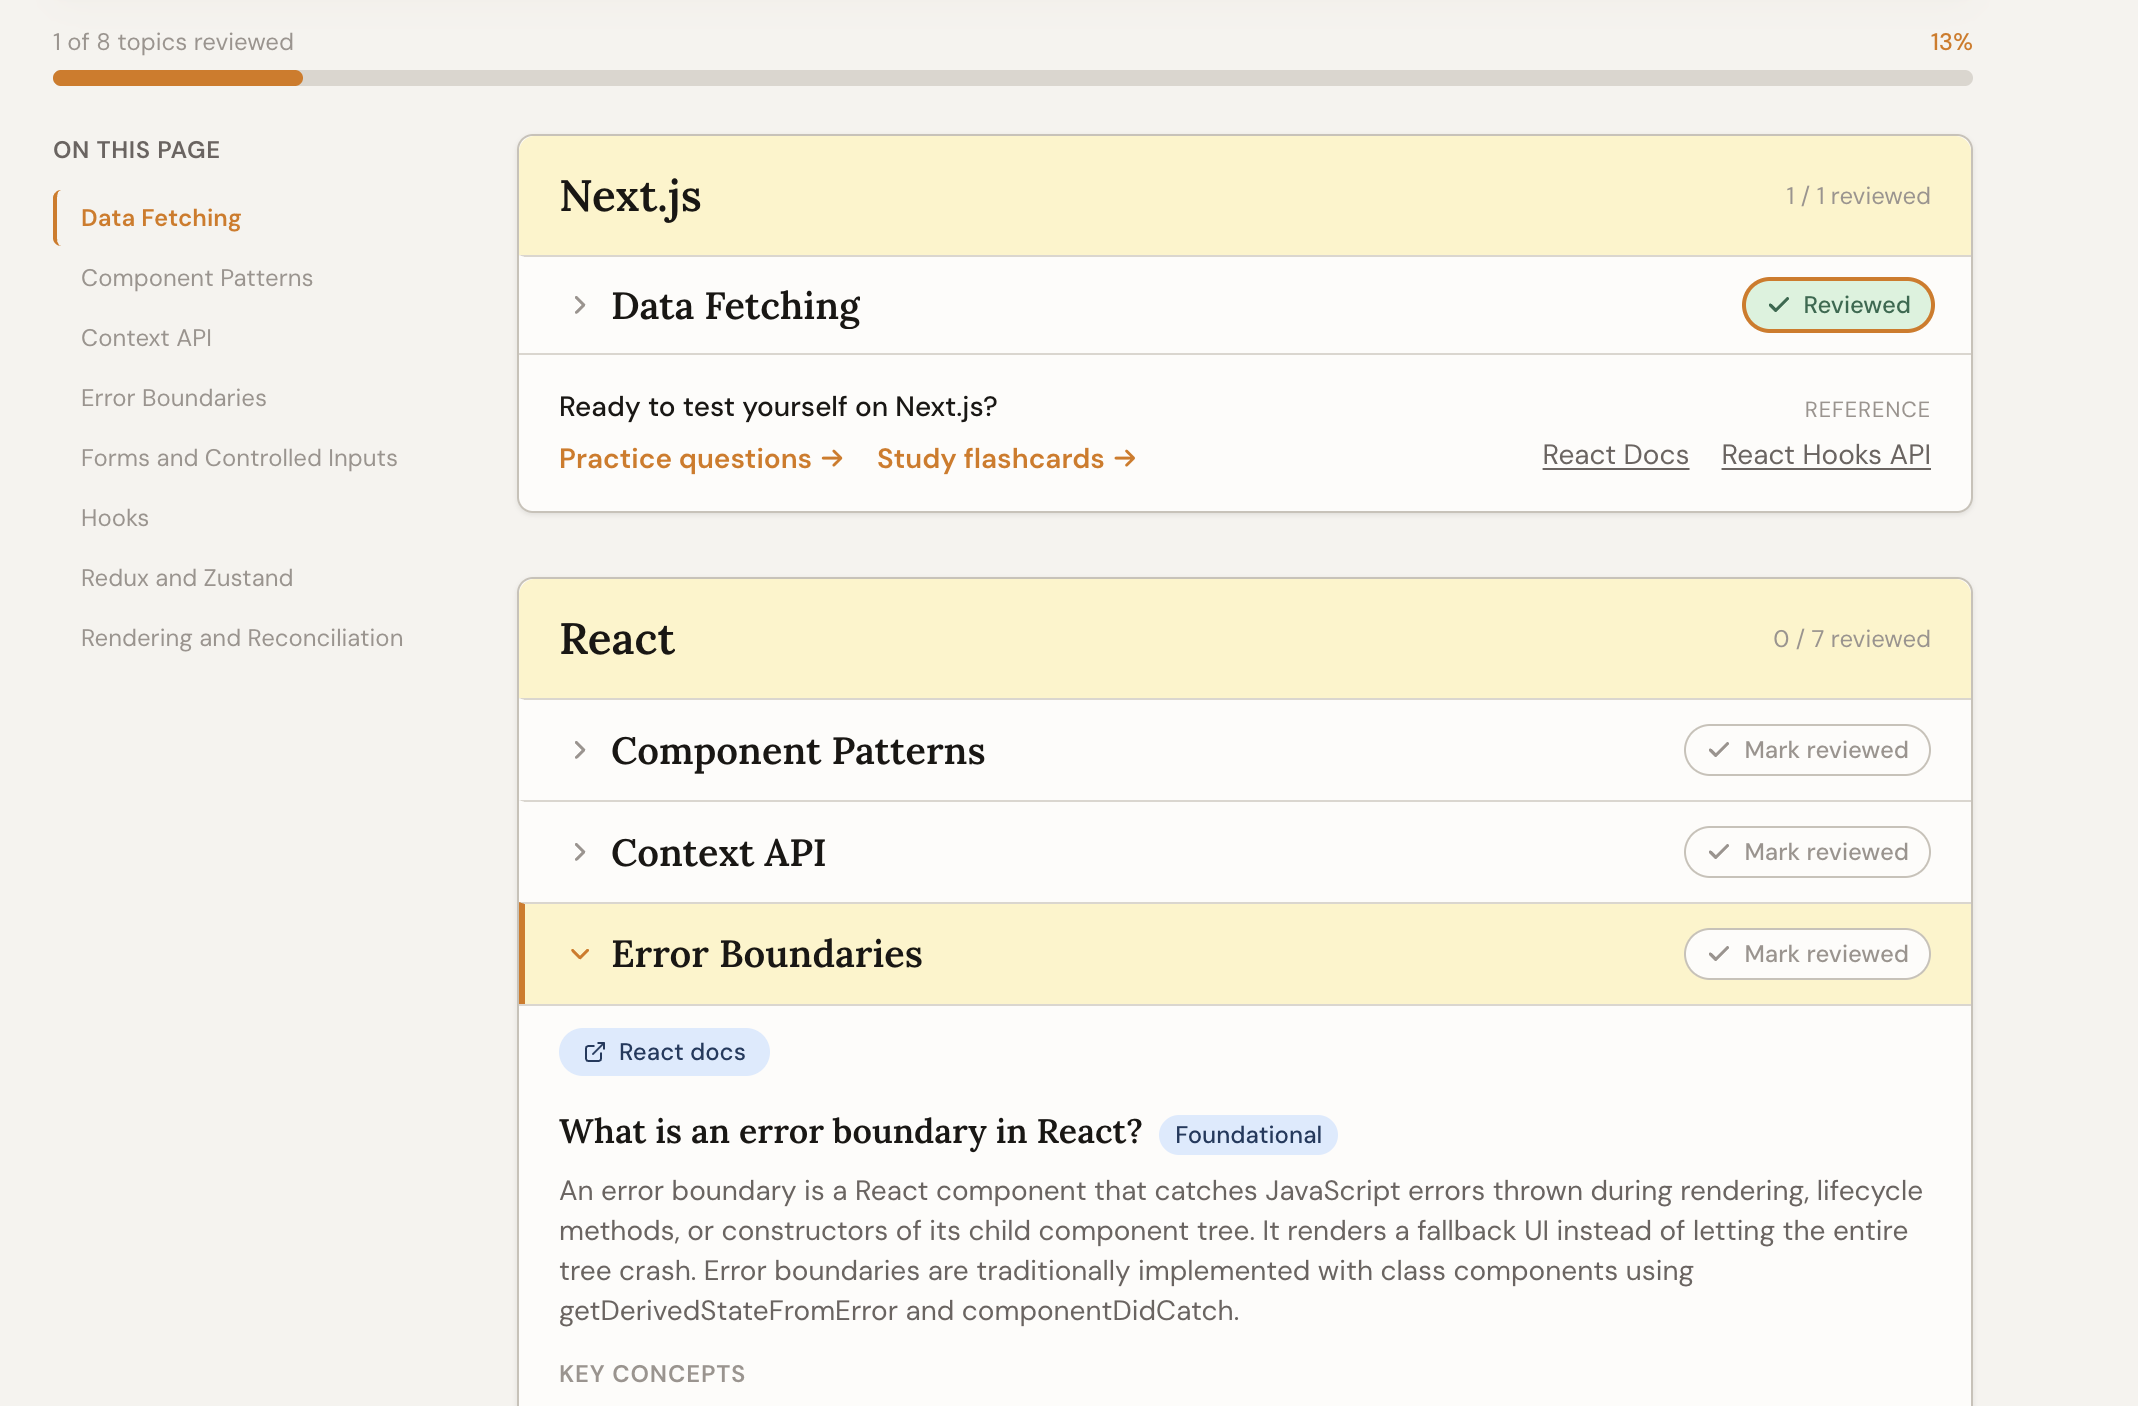Click the Data Fetching topic title

click(x=736, y=305)
